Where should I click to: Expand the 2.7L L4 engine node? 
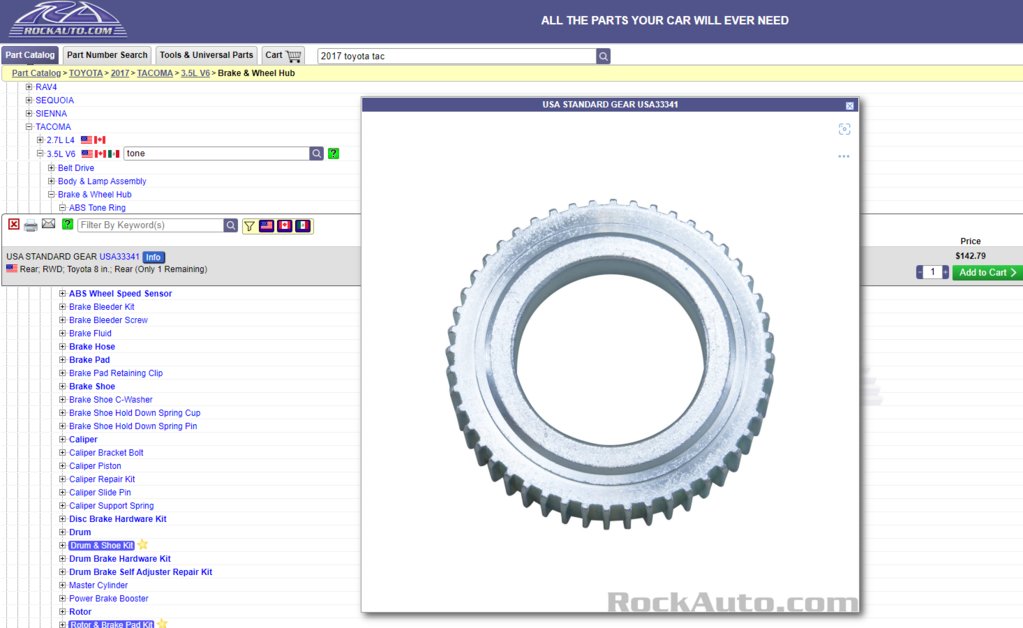[40, 140]
